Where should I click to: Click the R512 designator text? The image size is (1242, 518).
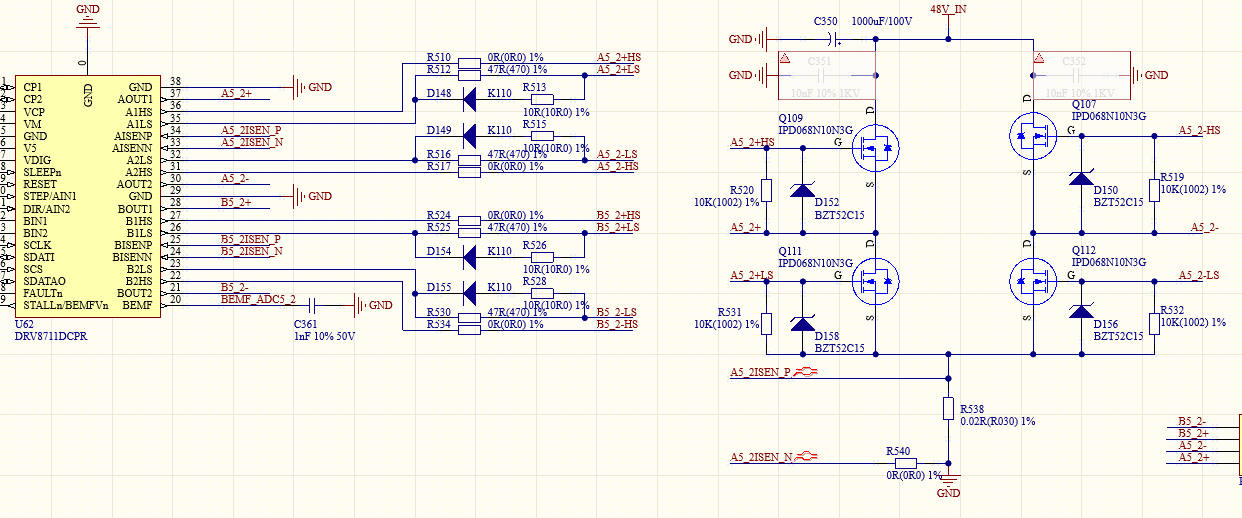coord(438,69)
